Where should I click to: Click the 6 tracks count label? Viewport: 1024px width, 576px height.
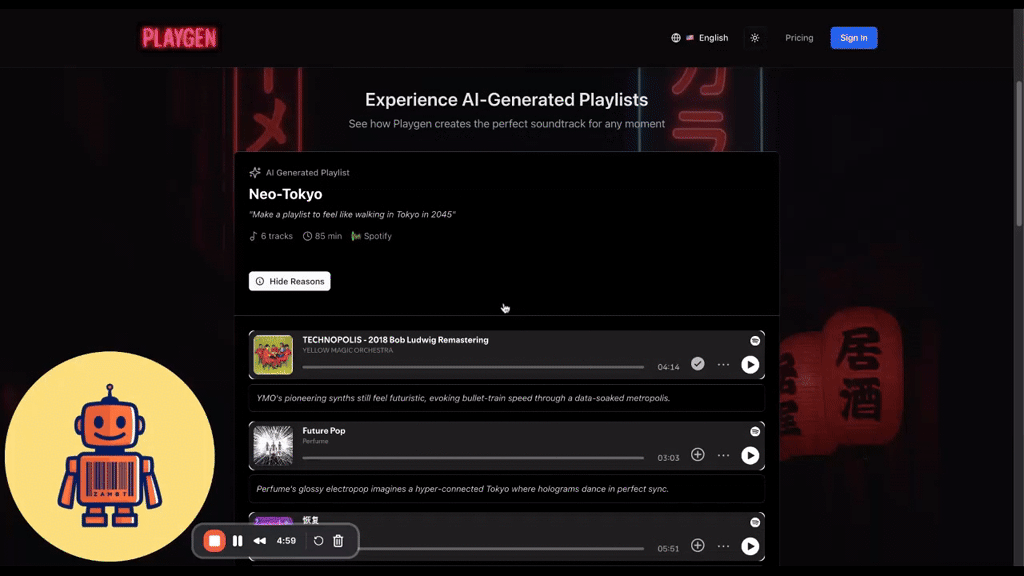pos(271,236)
